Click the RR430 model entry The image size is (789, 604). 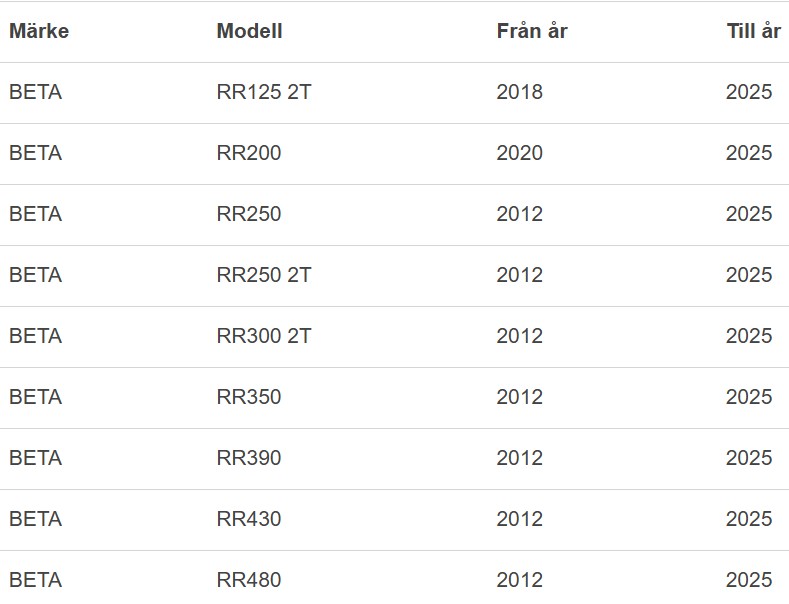pyautogui.click(x=249, y=519)
